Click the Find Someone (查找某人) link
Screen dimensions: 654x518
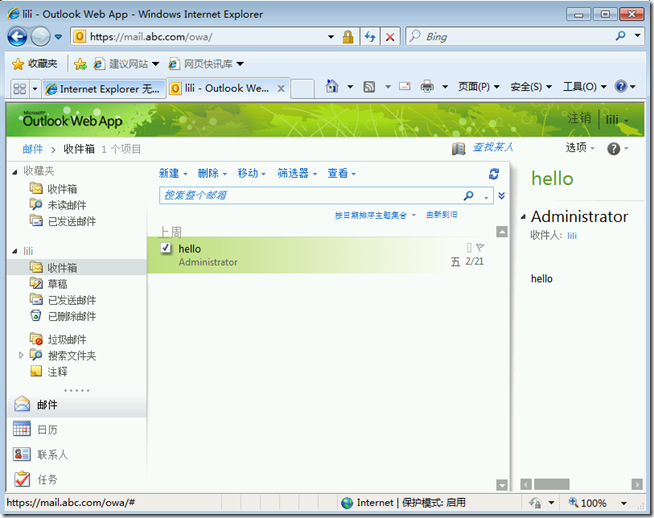pyautogui.click(x=493, y=148)
